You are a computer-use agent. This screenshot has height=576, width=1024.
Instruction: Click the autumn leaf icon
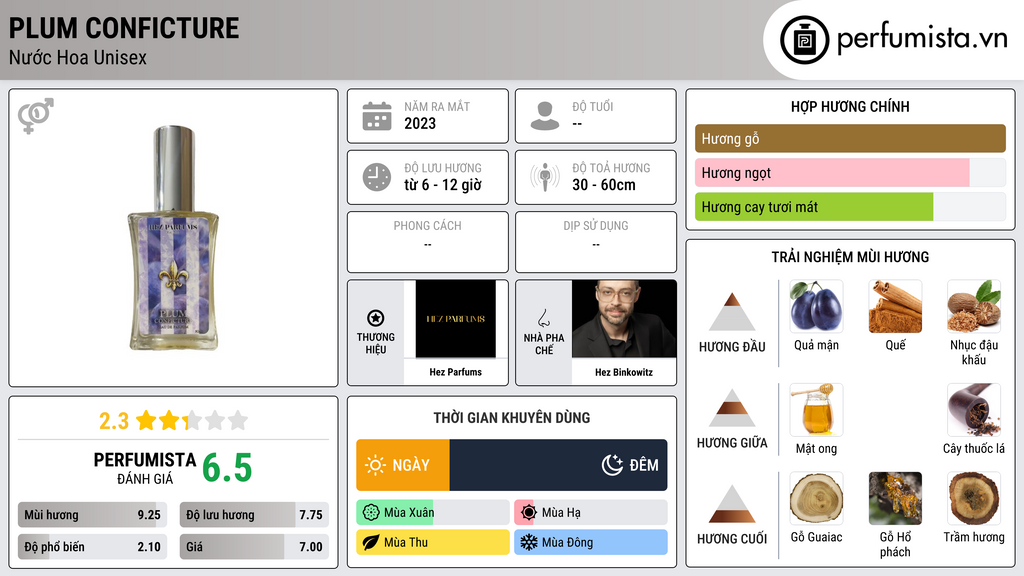tap(371, 542)
